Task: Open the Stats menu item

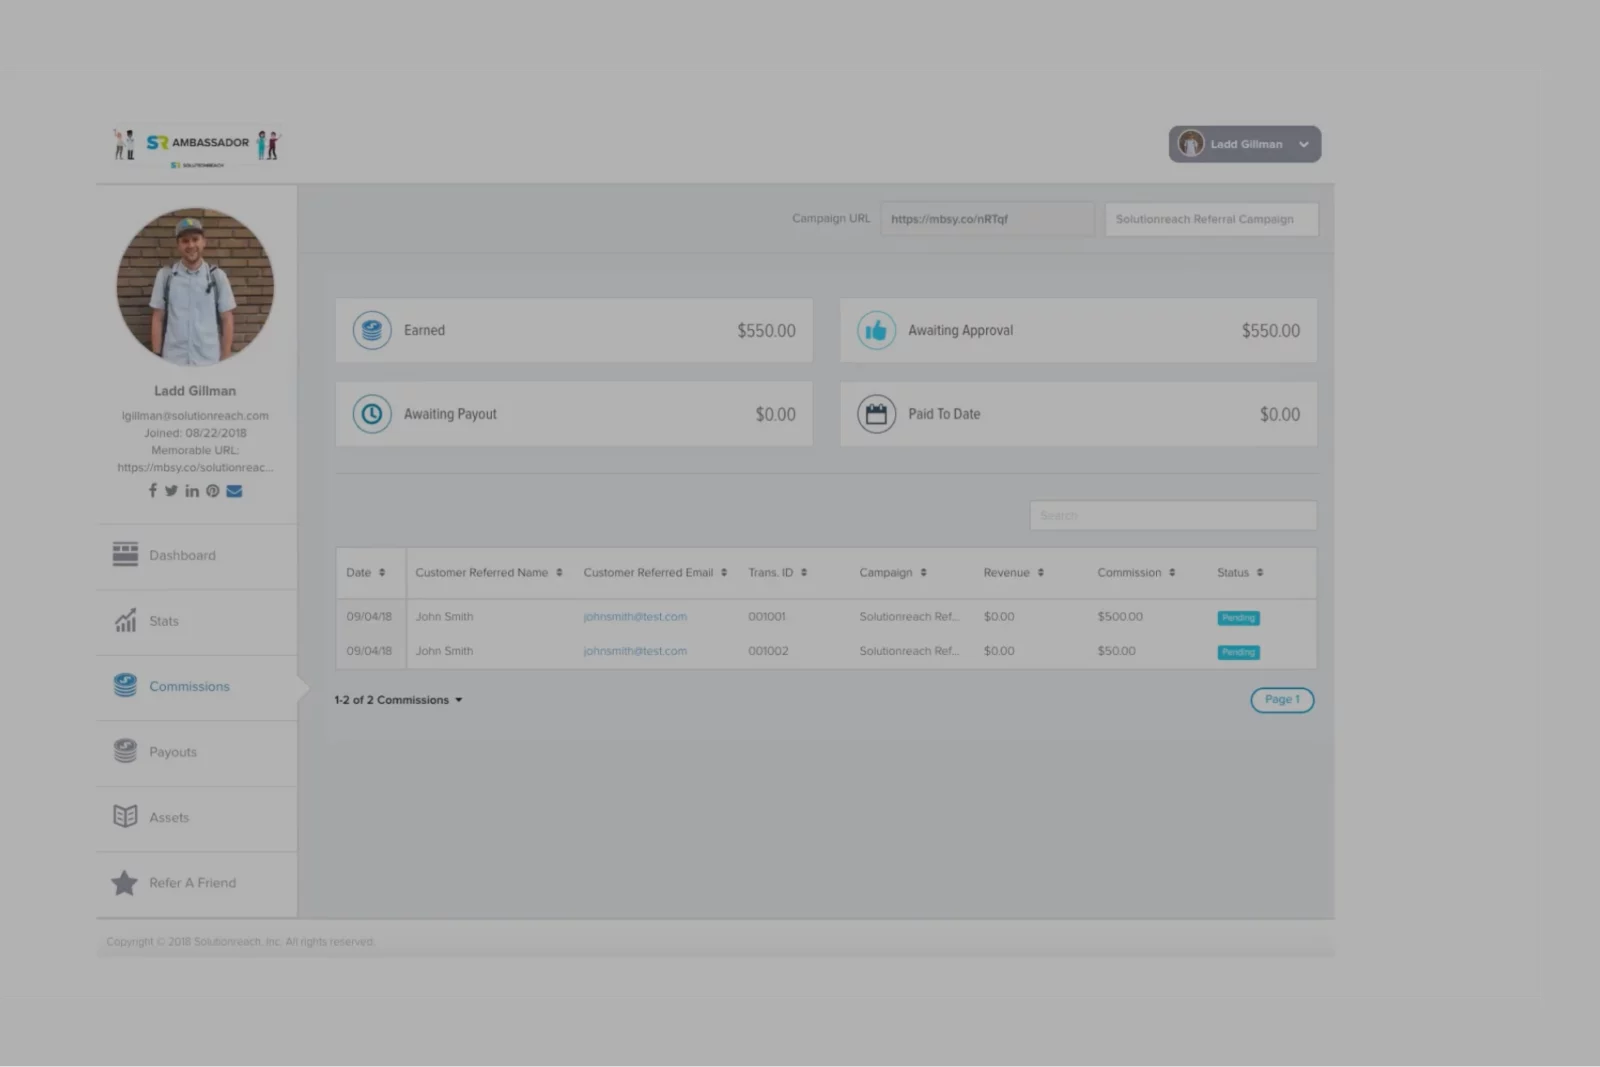Action: point(197,622)
